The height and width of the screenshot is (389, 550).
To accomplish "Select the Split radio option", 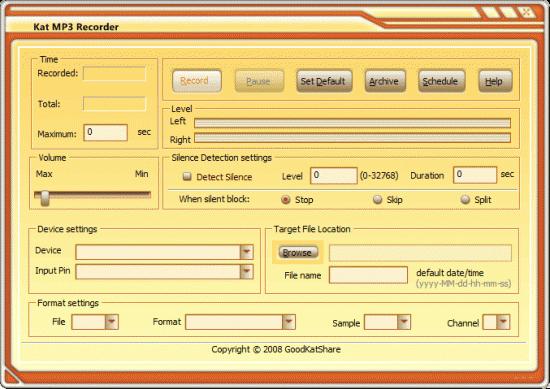I will [465, 200].
